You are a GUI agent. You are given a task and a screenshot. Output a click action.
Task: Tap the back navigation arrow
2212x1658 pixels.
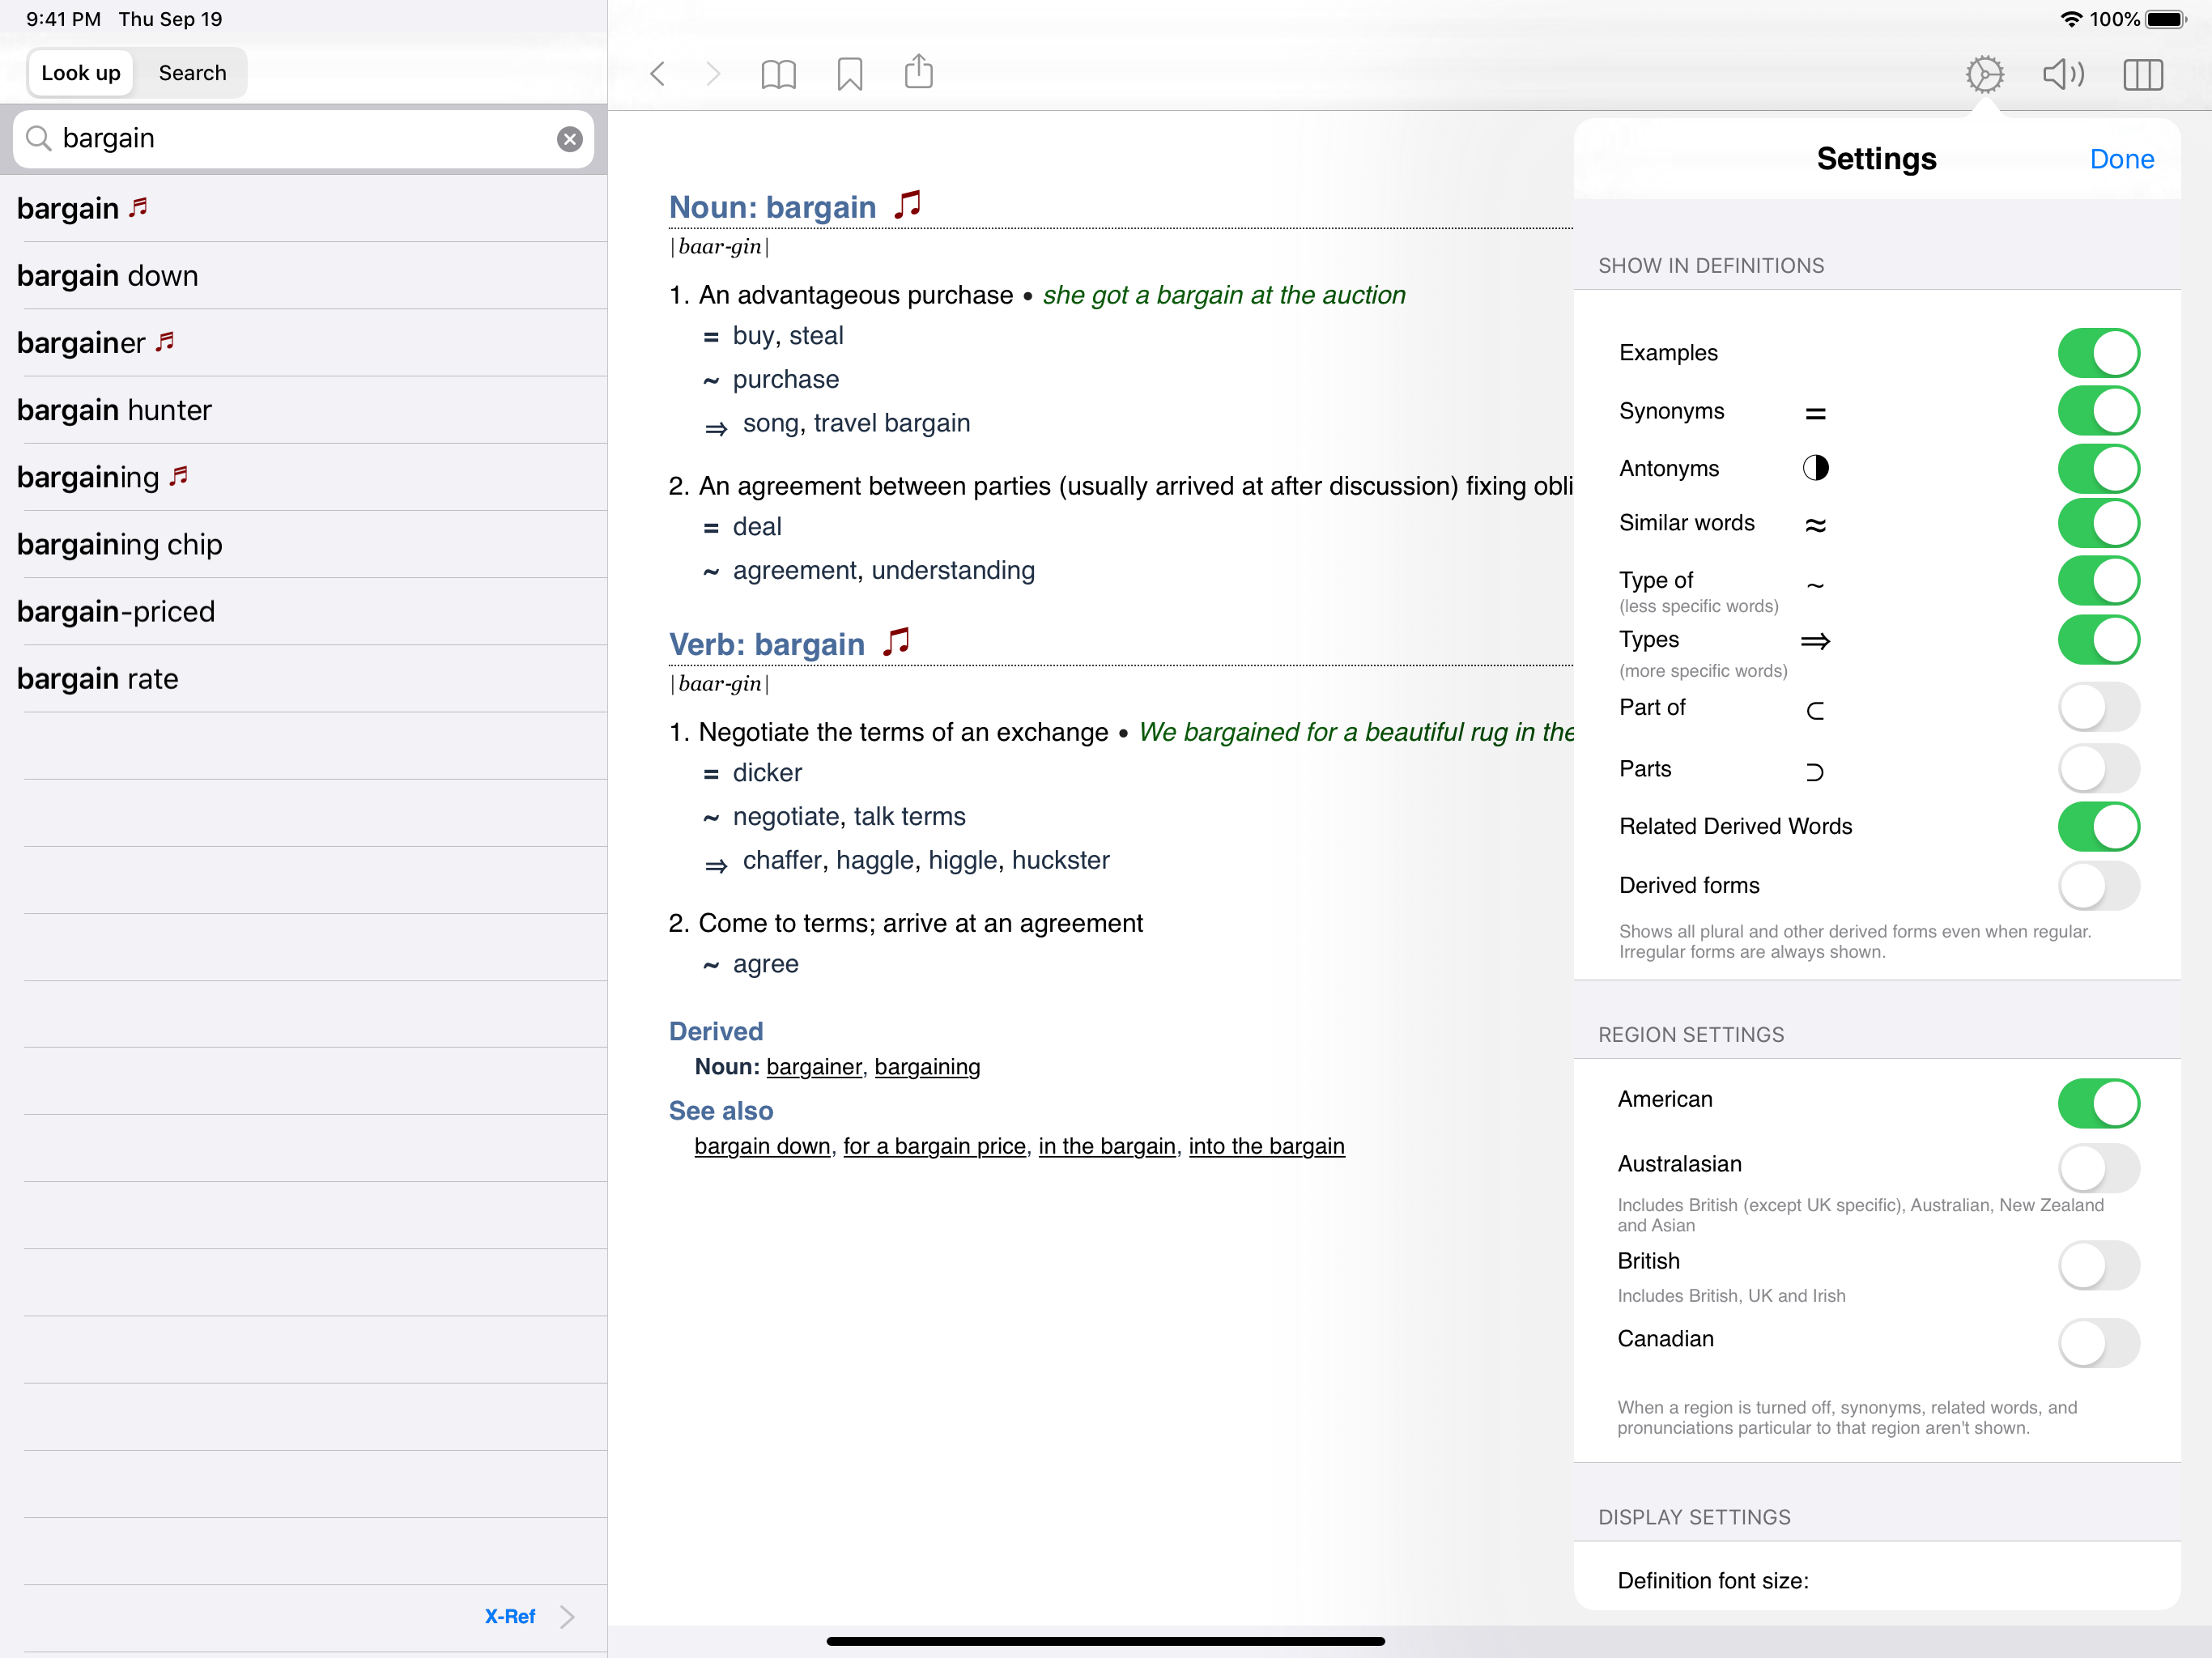[x=657, y=73]
